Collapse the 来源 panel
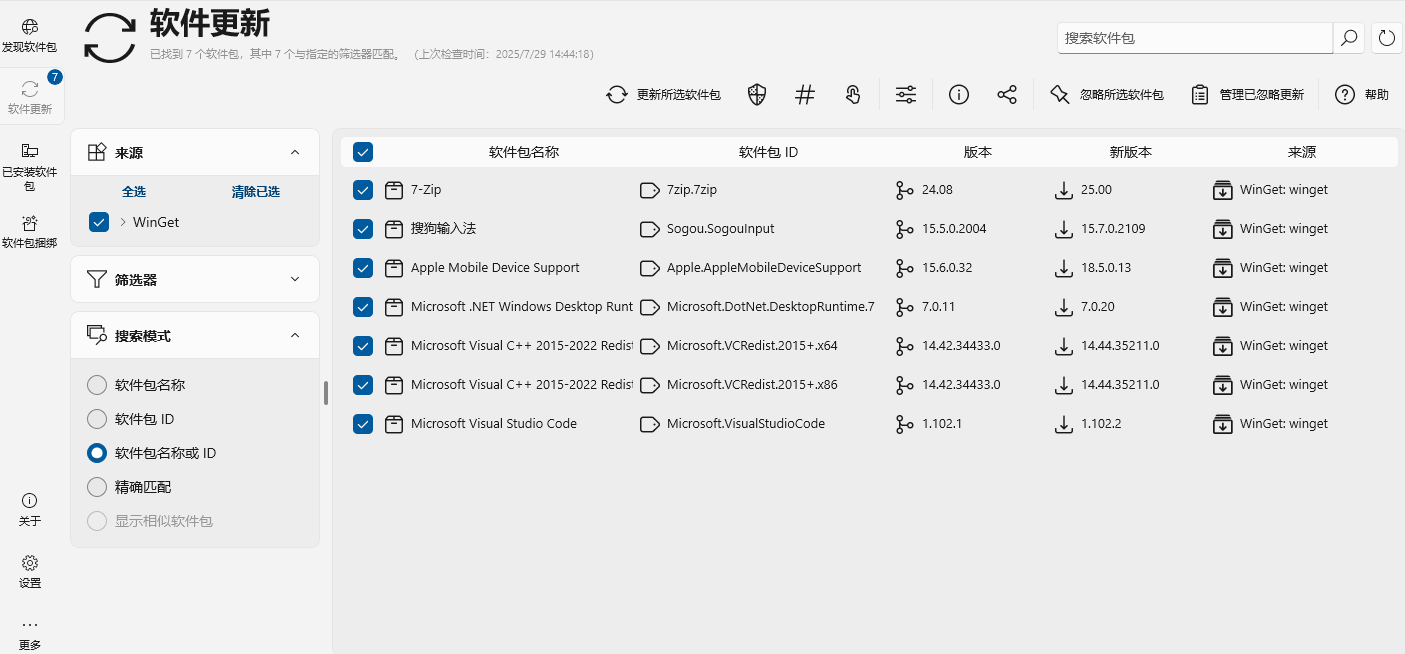The image size is (1405, 654). [295, 153]
